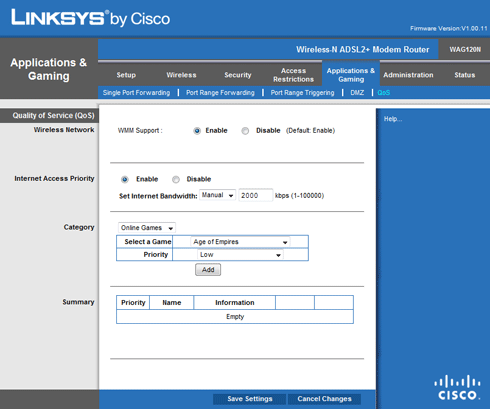Open the Administration tab
490x409 pixels.
pyautogui.click(x=408, y=75)
